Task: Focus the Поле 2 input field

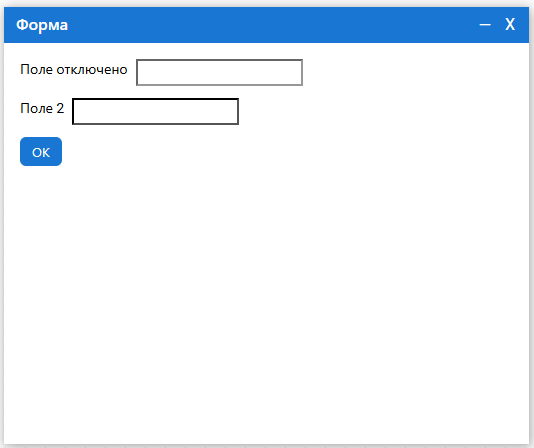Action: [155, 111]
